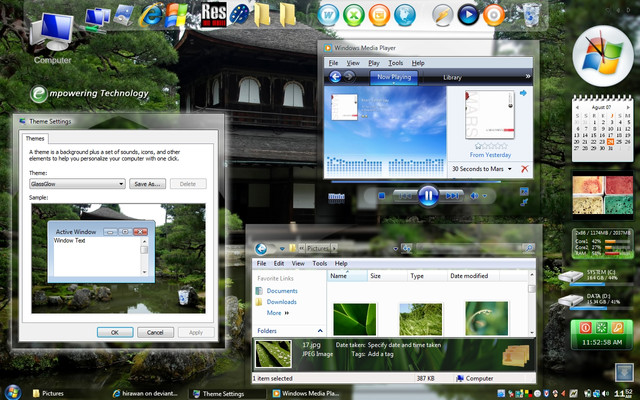Go back in the Pictures explorer window
The height and width of the screenshot is (400, 640).
point(261,248)
